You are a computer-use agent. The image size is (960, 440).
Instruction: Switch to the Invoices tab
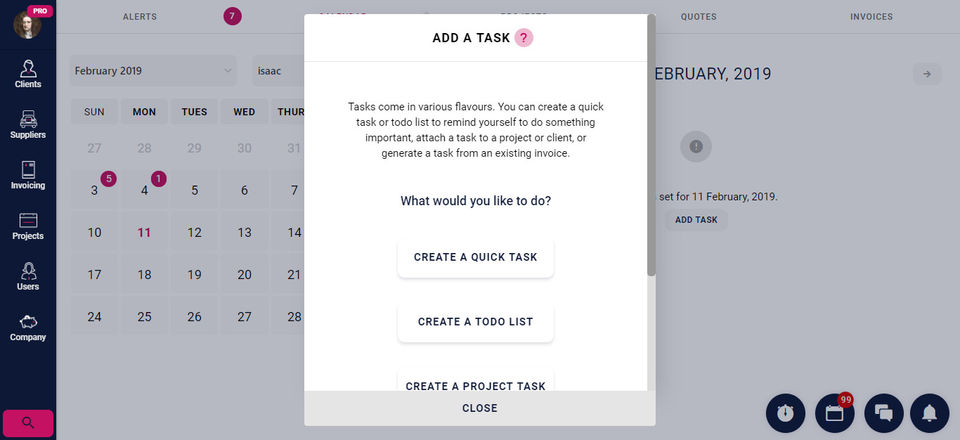click(x=871, y=17)
